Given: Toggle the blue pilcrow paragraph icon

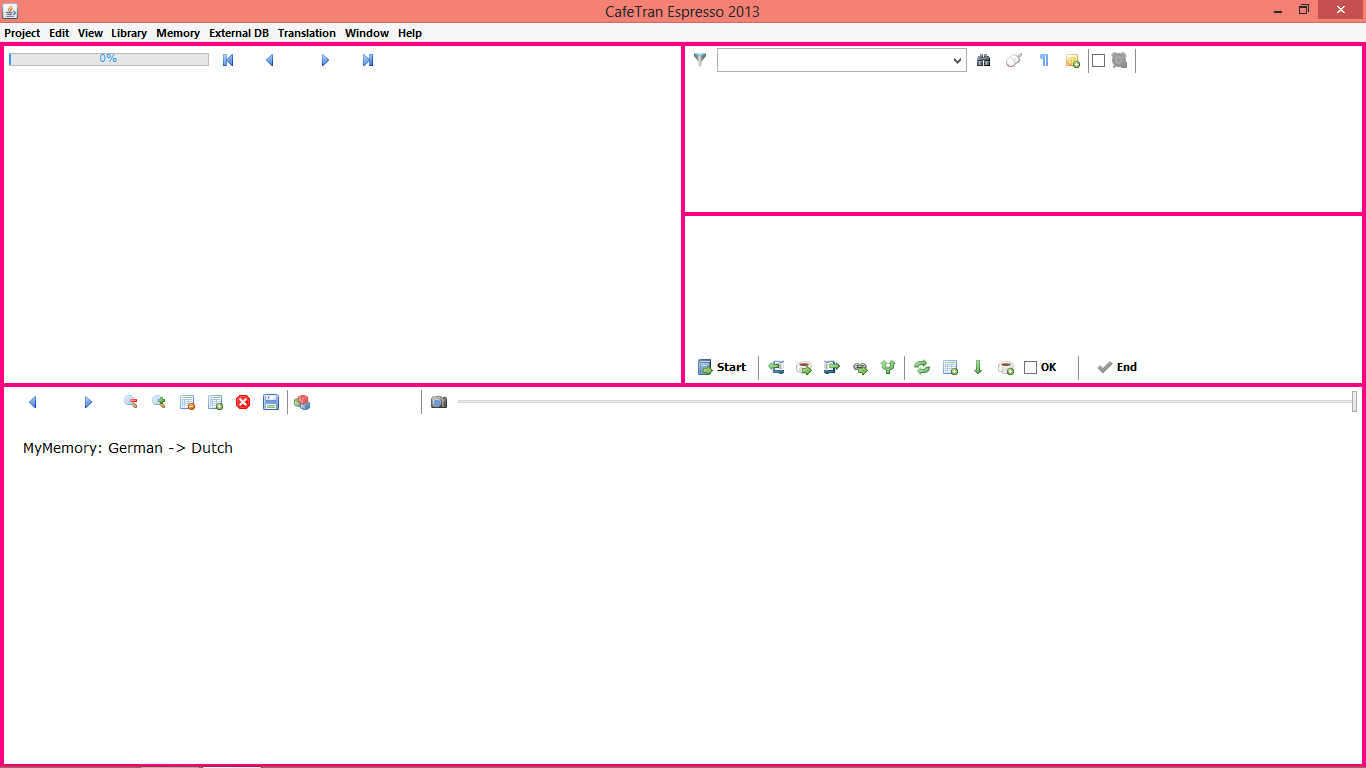Looking at the screenshot, I should pos(1044,60).
